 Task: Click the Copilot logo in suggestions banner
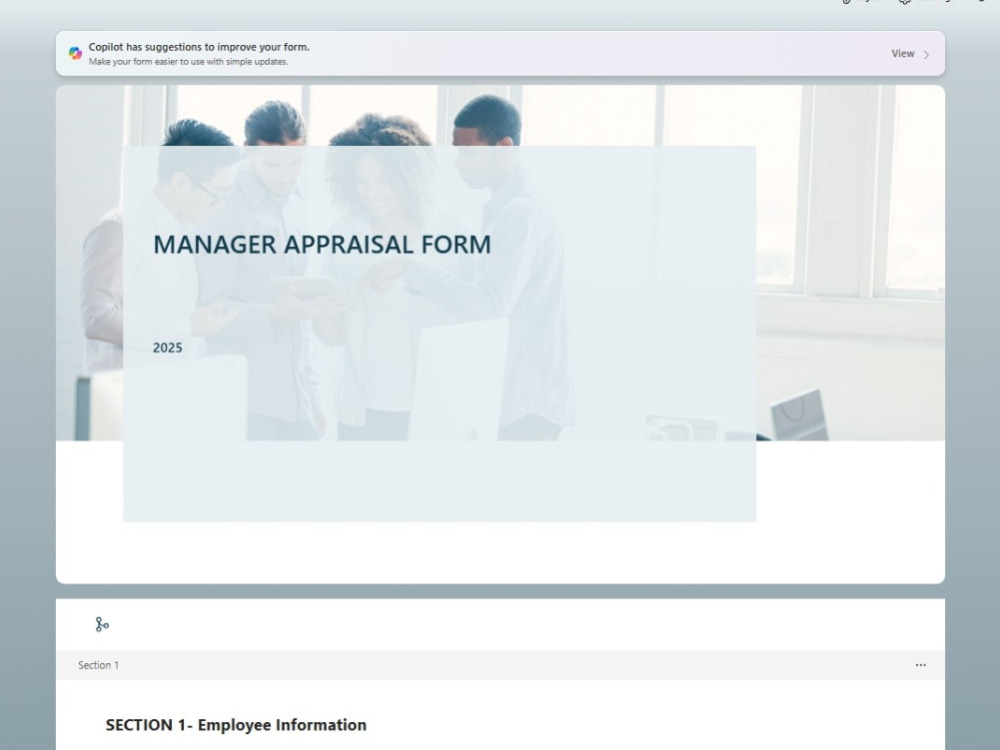click(75, 54)
